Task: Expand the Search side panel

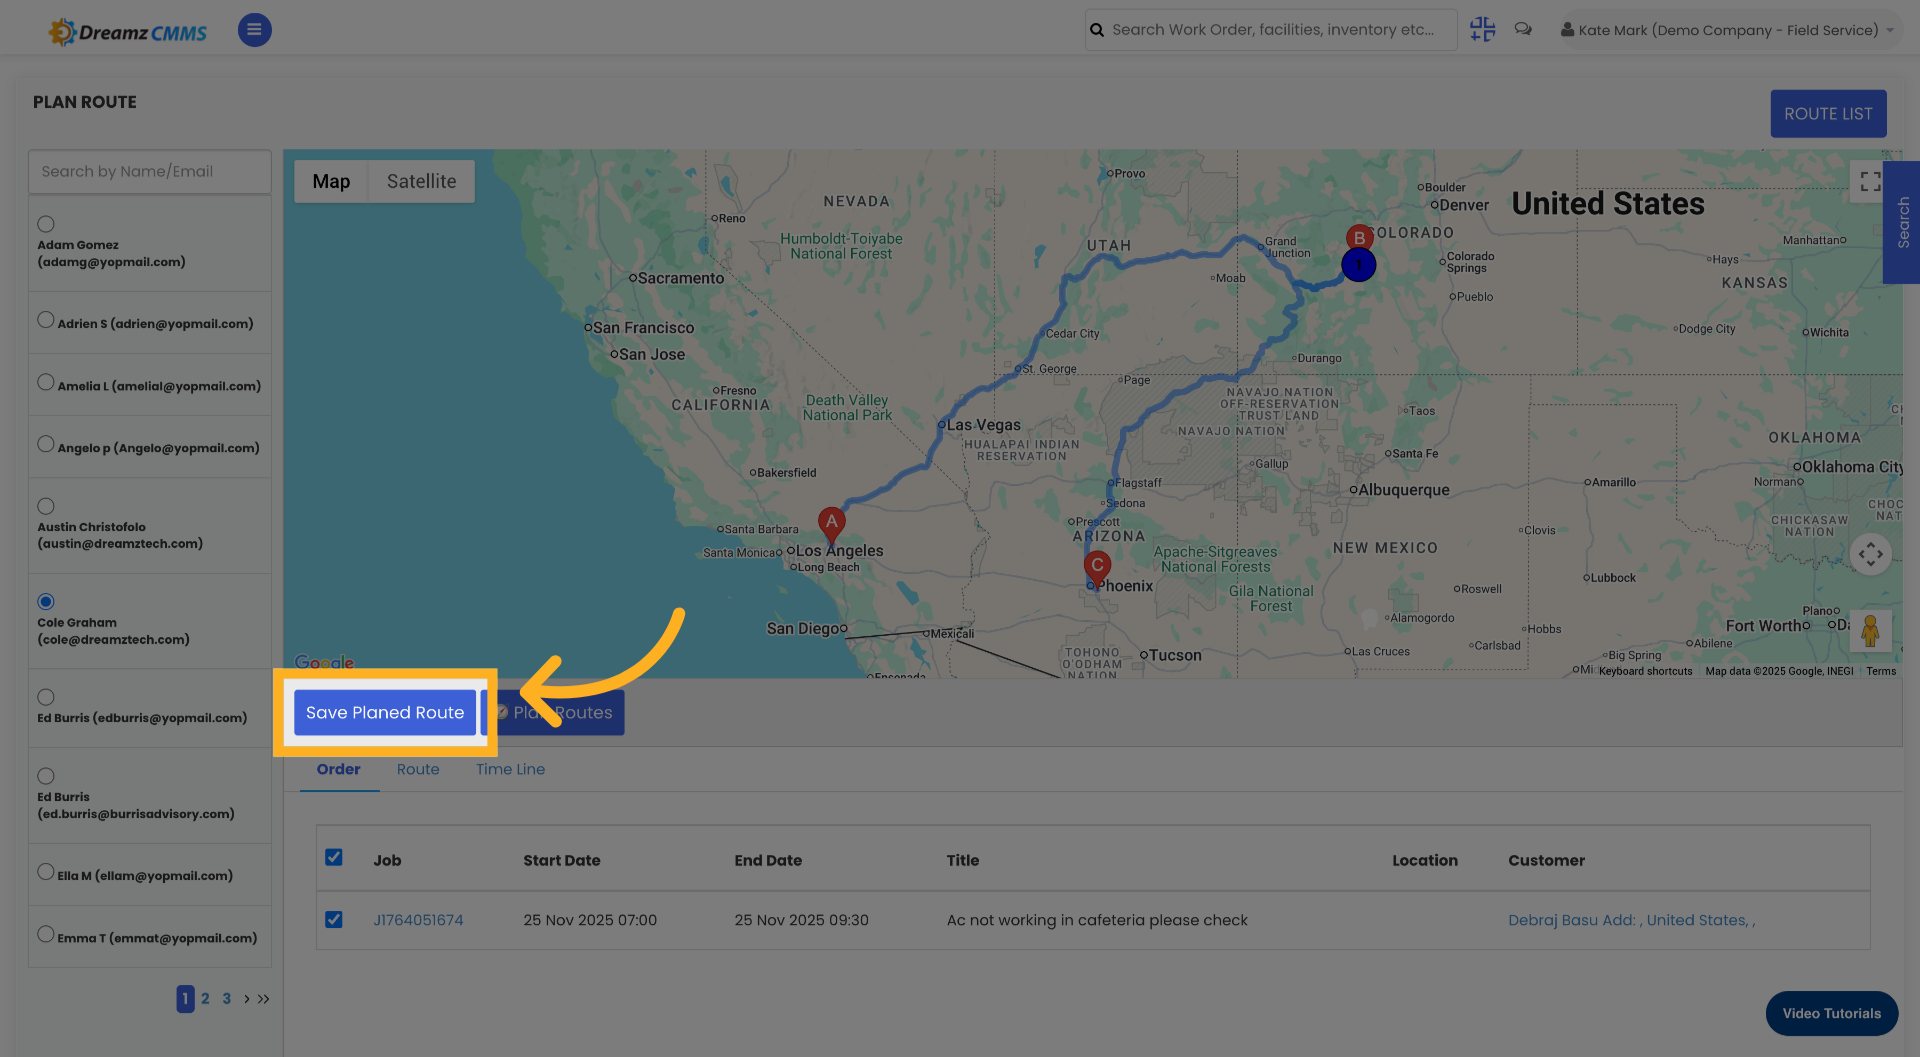Action: click(1901, 223)
